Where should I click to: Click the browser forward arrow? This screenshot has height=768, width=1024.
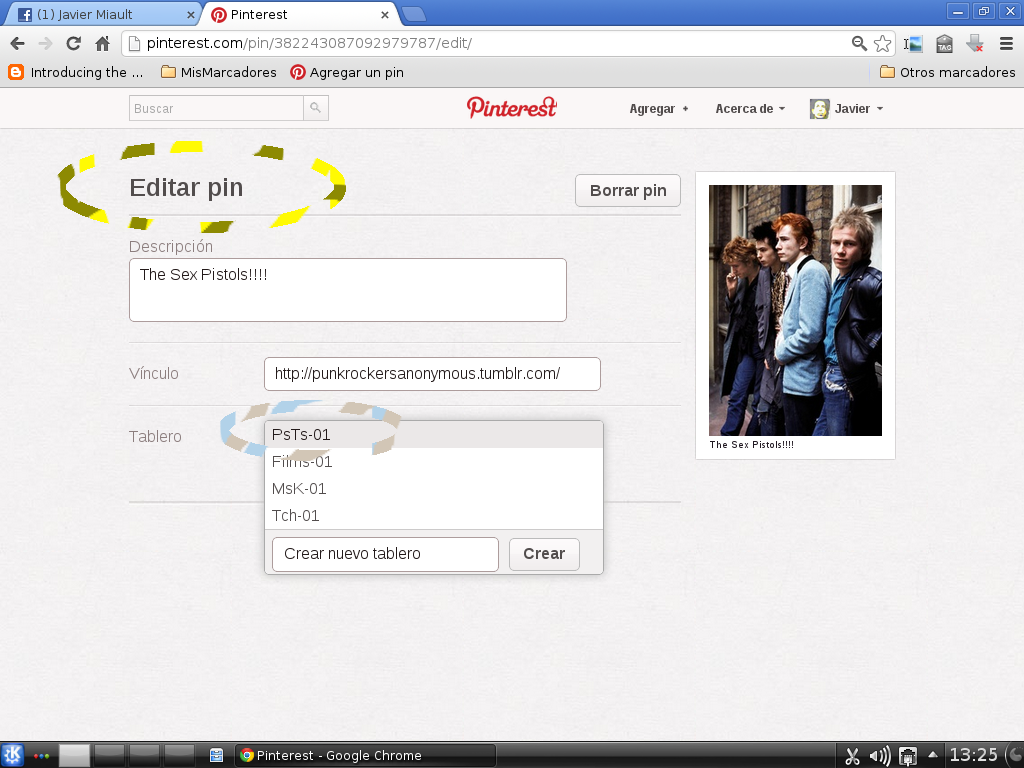pos(45,44)
